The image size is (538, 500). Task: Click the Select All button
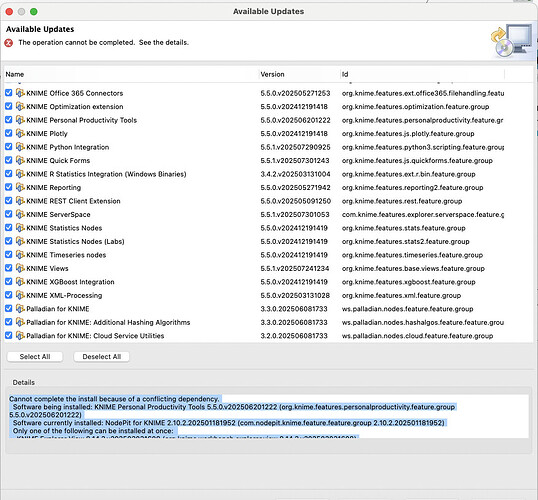(x=35, y=357)
